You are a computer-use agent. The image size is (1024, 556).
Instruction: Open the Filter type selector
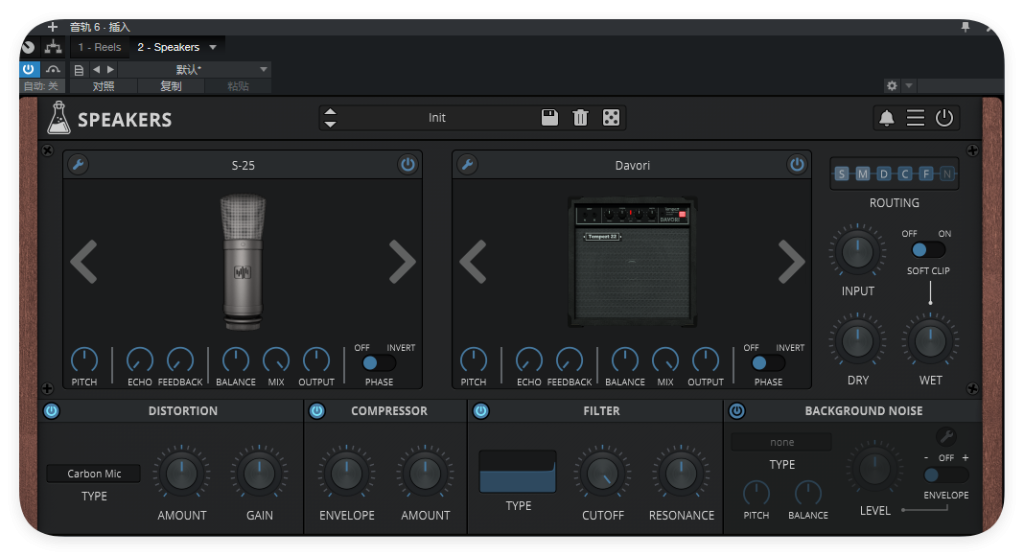pos(517,471)
